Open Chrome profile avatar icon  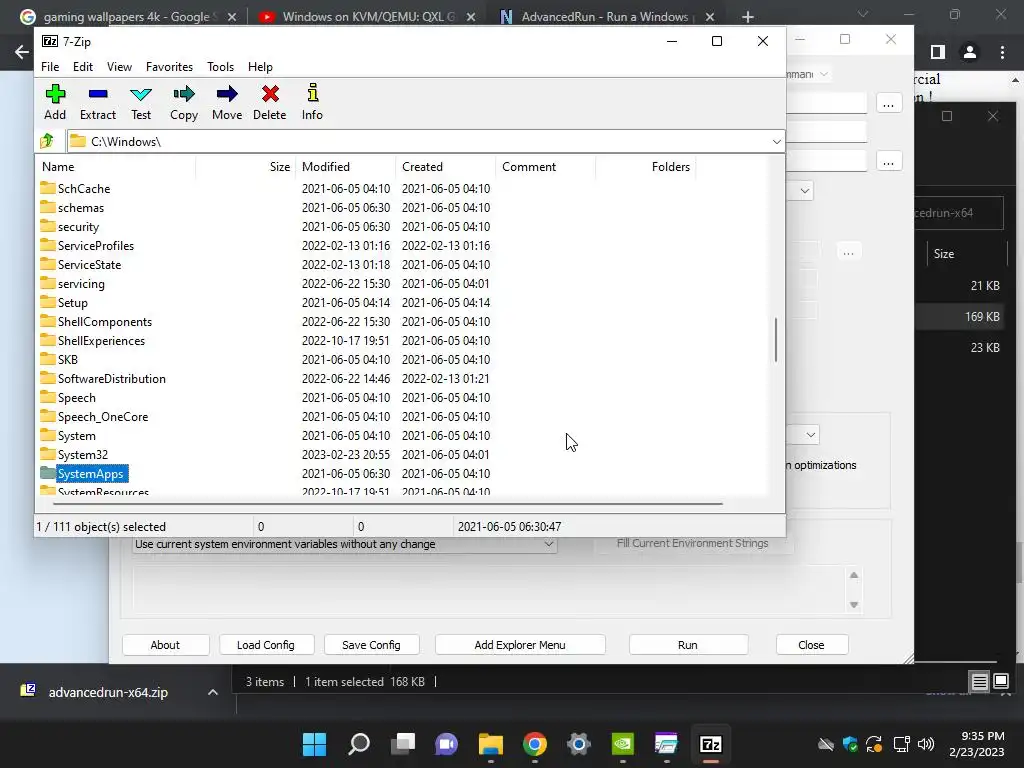(x=970, y=52)
